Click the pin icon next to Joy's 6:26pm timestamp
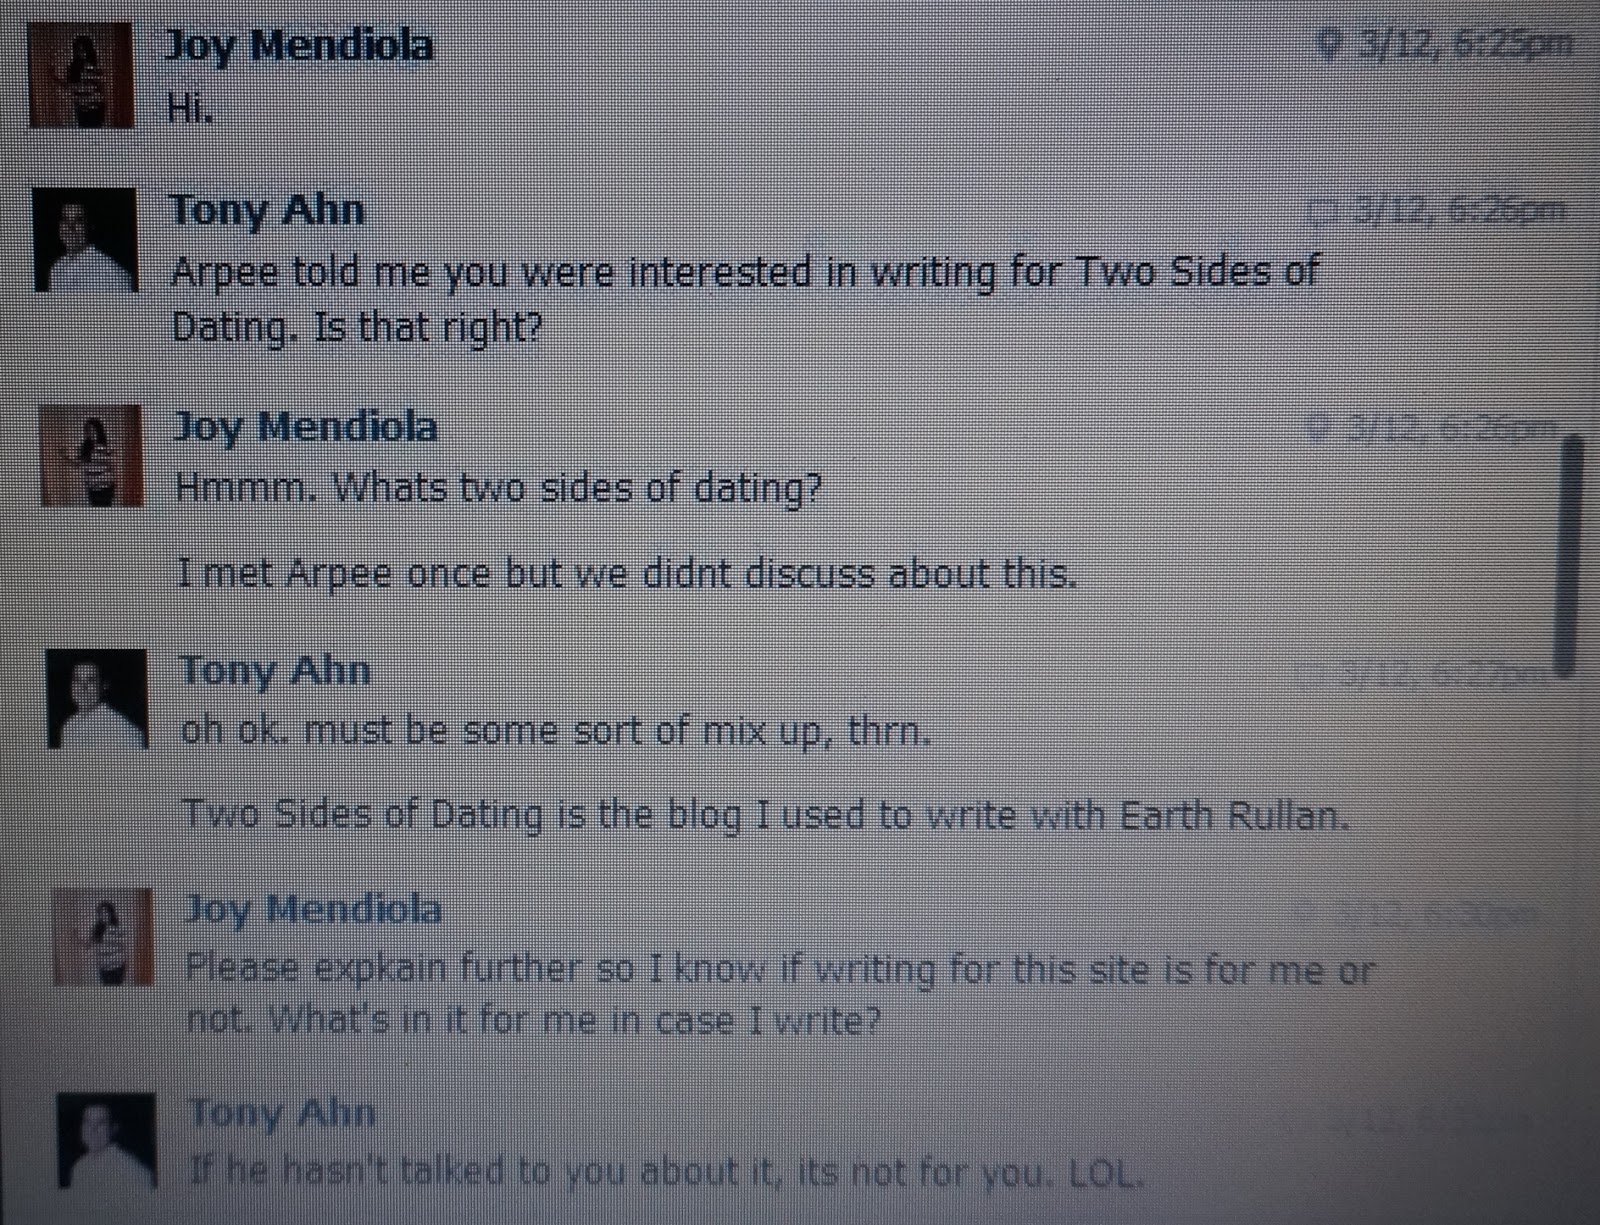 tap(1320, 429)
